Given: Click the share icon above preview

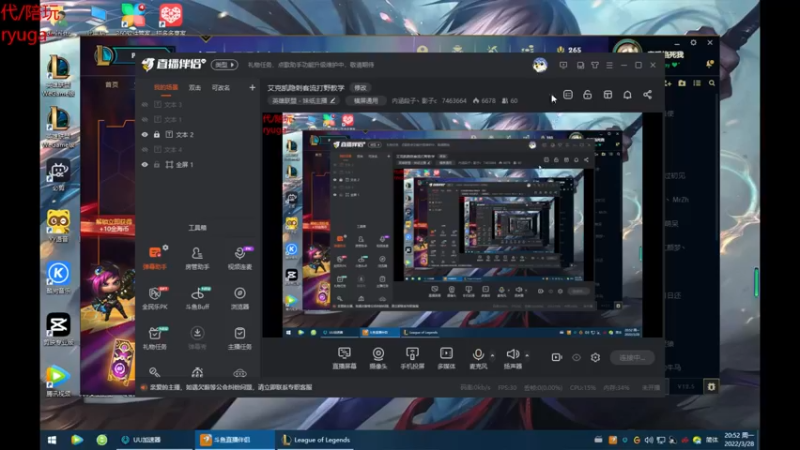Looking at the screenshot, I should tap(647, 95).
